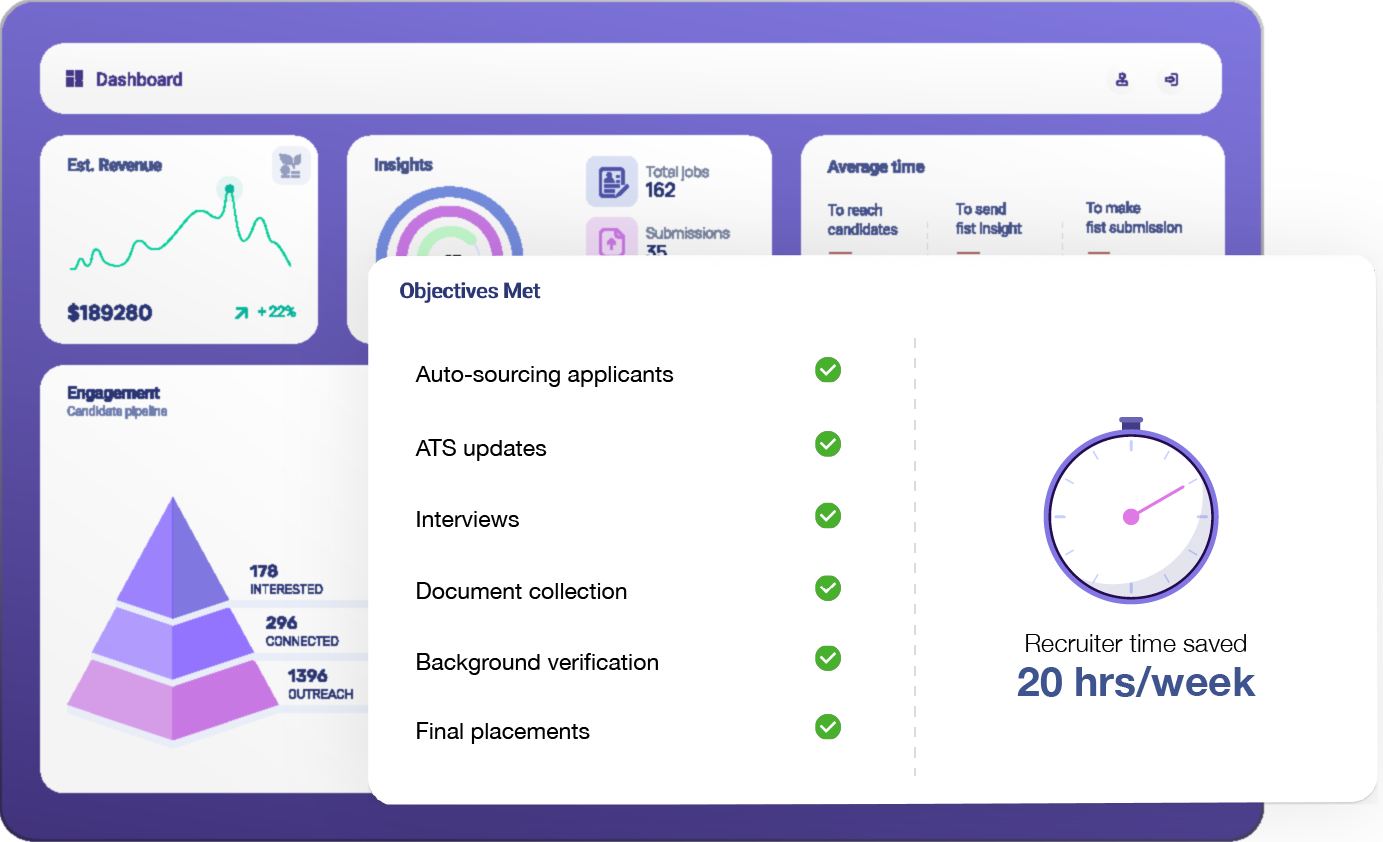Open the user profile icon

point(1121,79)
